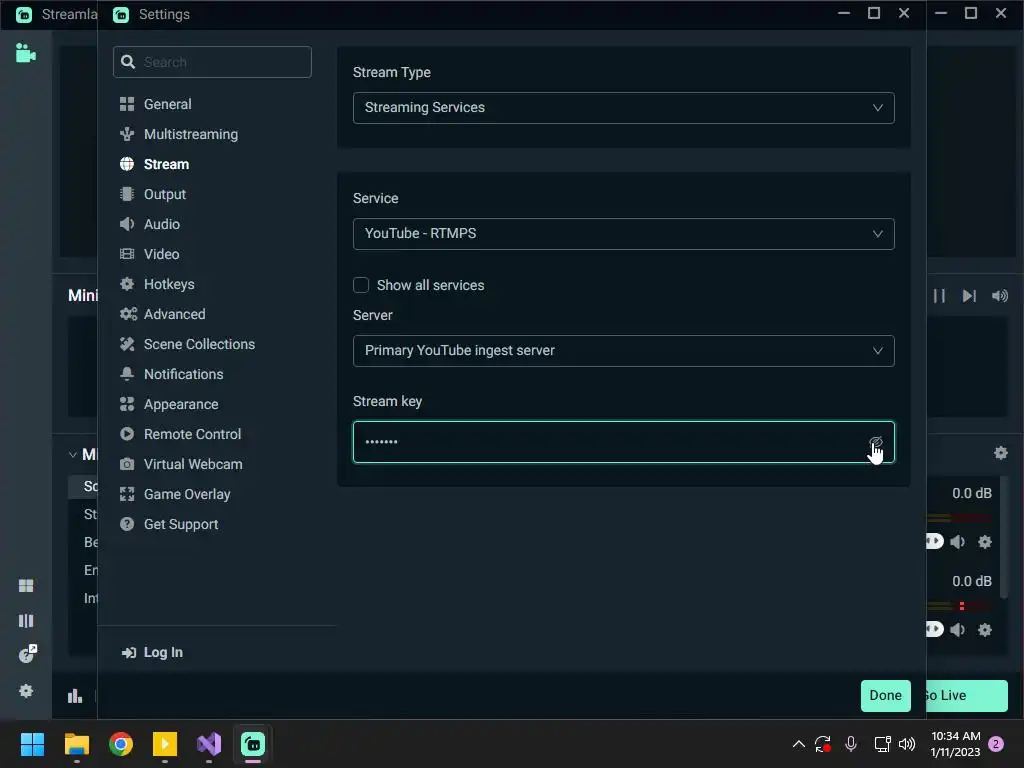Click the Audio speaker icon in sidebar
The width and height of the screenshot is (1024, 768).
[127, 225]
